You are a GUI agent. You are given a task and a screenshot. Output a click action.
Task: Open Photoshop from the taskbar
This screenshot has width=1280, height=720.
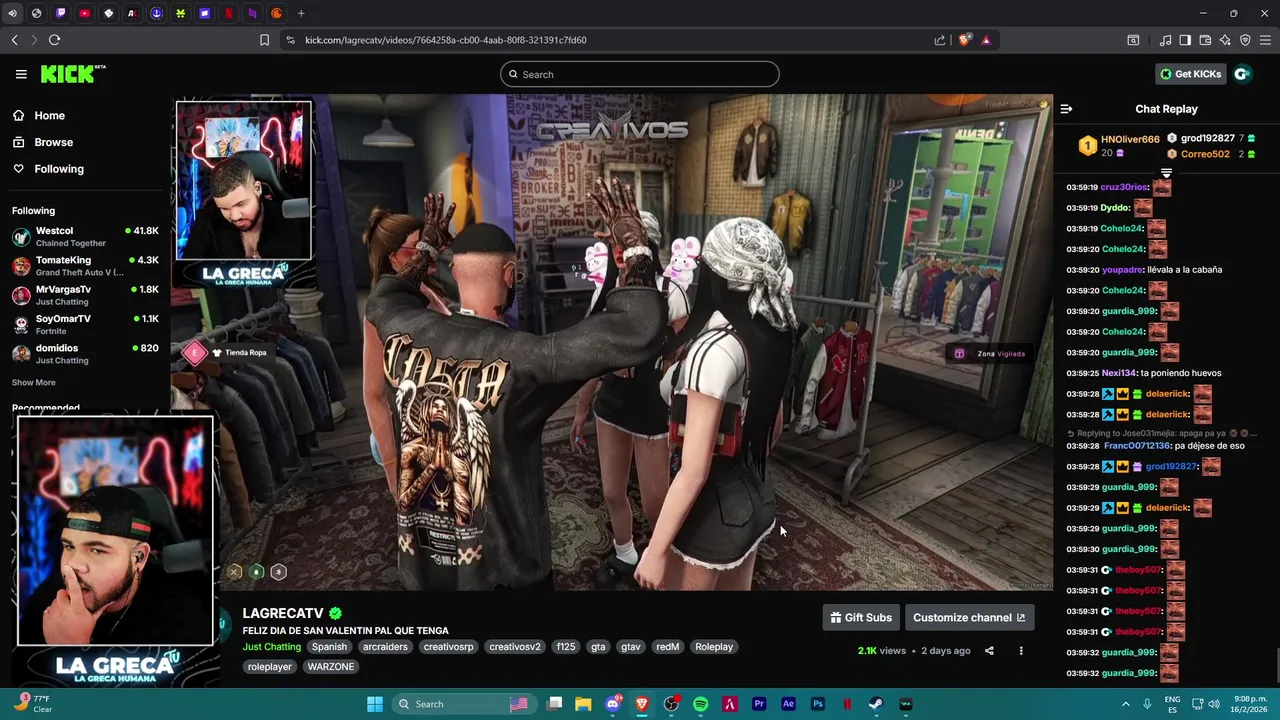[x=818, y=704]
